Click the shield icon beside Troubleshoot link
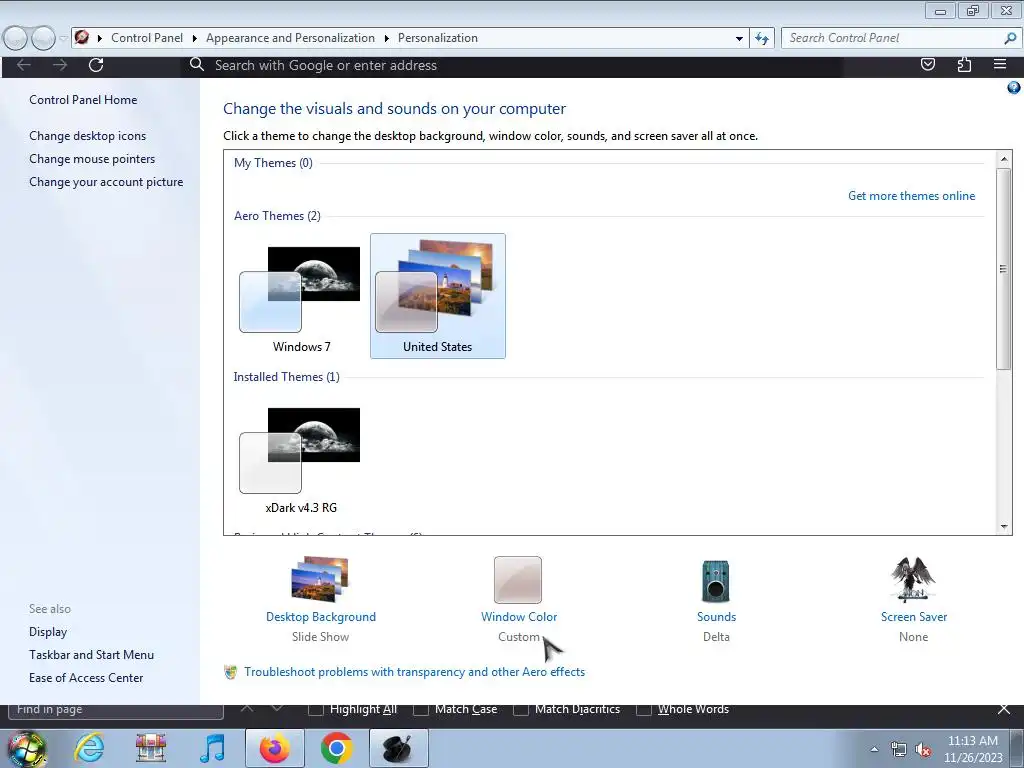The height and width of the screenshot is (768, 1024). point(231,672)
